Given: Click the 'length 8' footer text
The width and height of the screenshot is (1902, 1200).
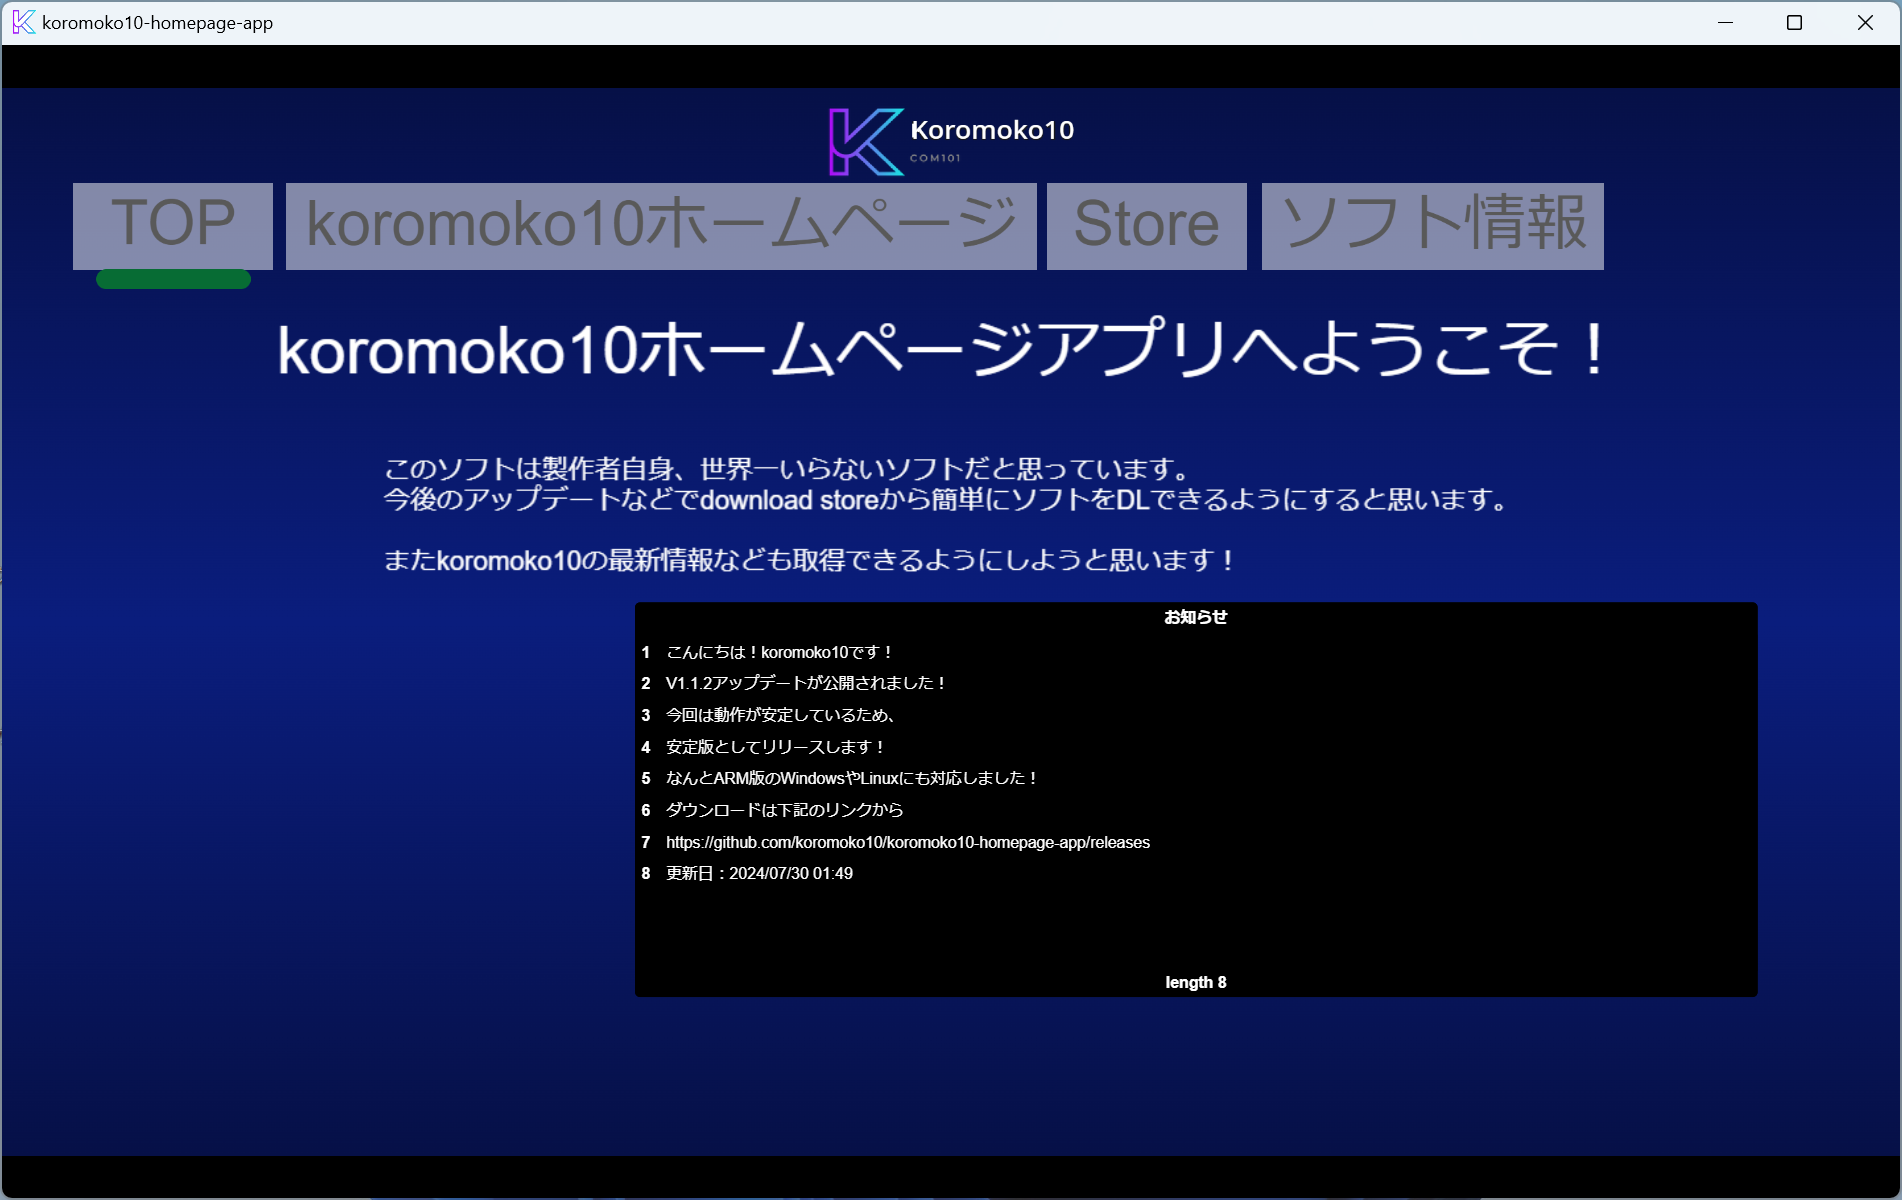Looking at the screenshot, I should 1196,982.
